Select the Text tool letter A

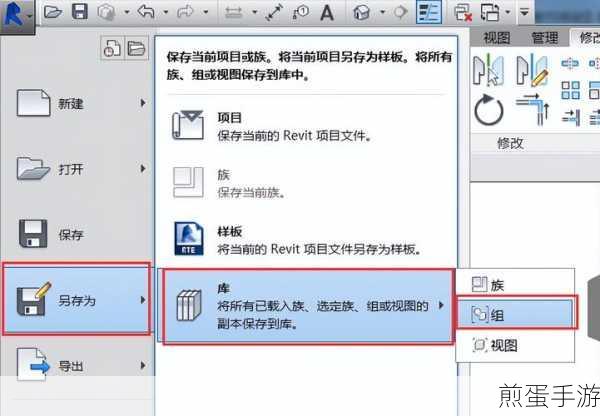327,13
